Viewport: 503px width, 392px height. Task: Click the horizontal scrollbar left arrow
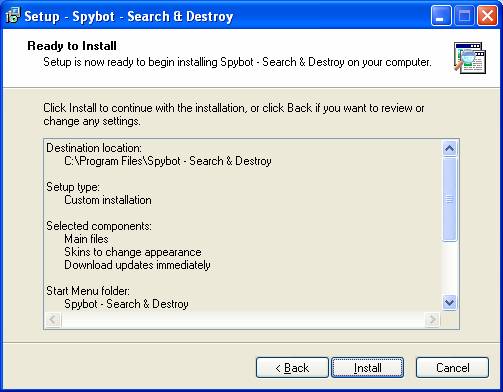pos(53,320)
